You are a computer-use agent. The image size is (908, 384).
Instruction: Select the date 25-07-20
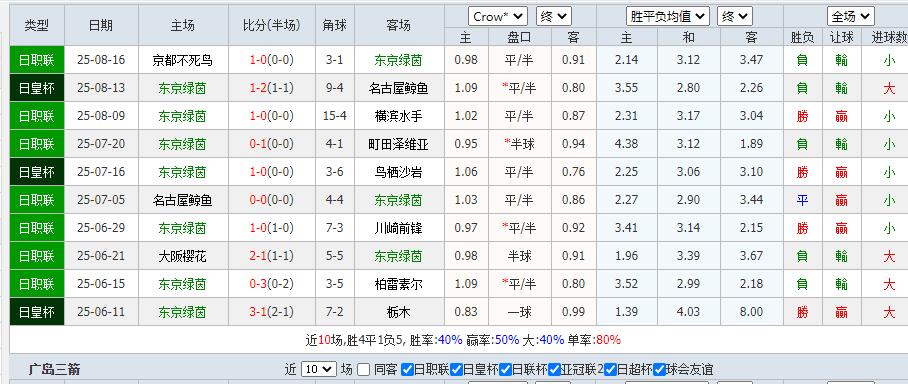[101, 144]
